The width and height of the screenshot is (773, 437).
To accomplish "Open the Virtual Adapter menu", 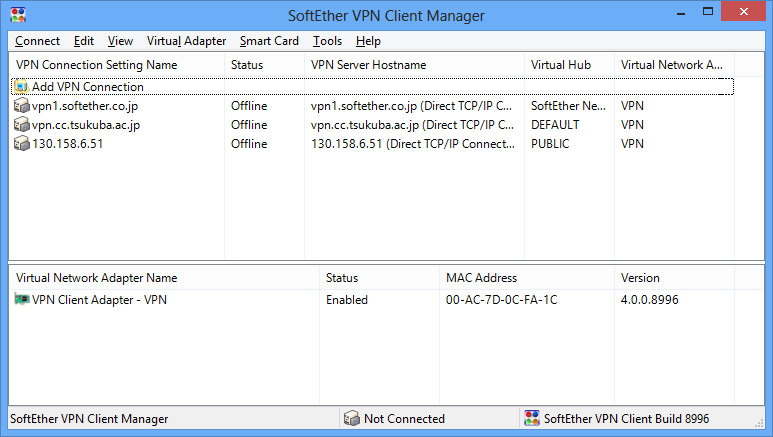I will coord(186,41).
